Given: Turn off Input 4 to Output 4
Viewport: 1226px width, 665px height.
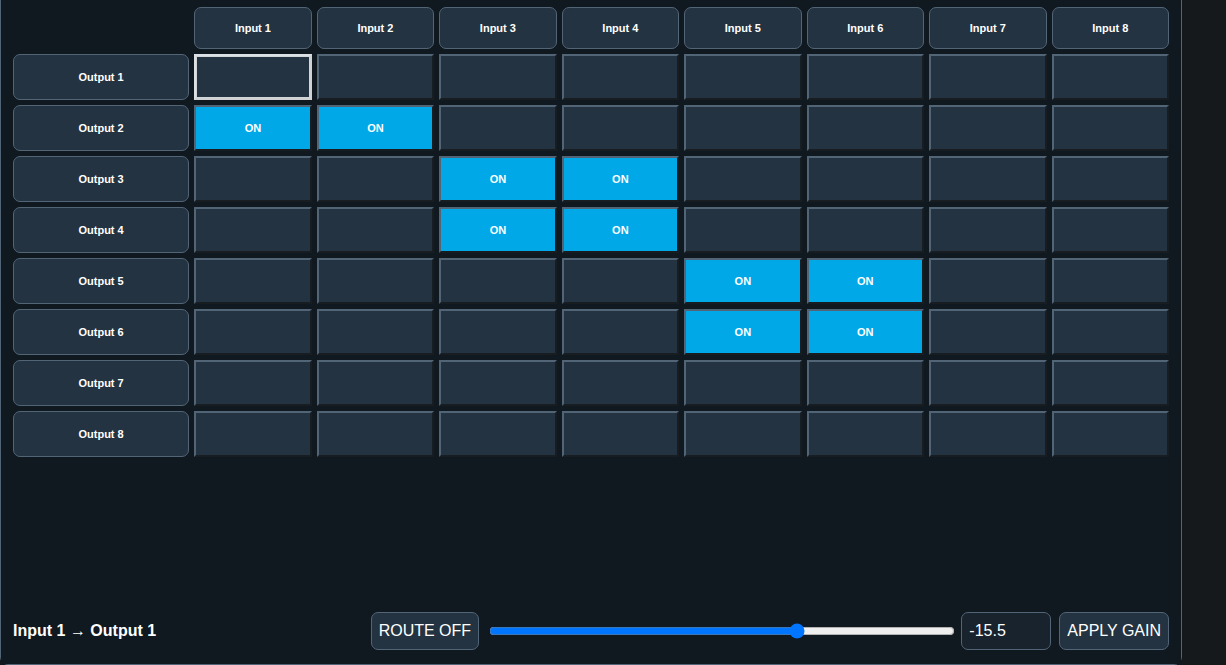Looking at the screenshot, I should (620, 230).
